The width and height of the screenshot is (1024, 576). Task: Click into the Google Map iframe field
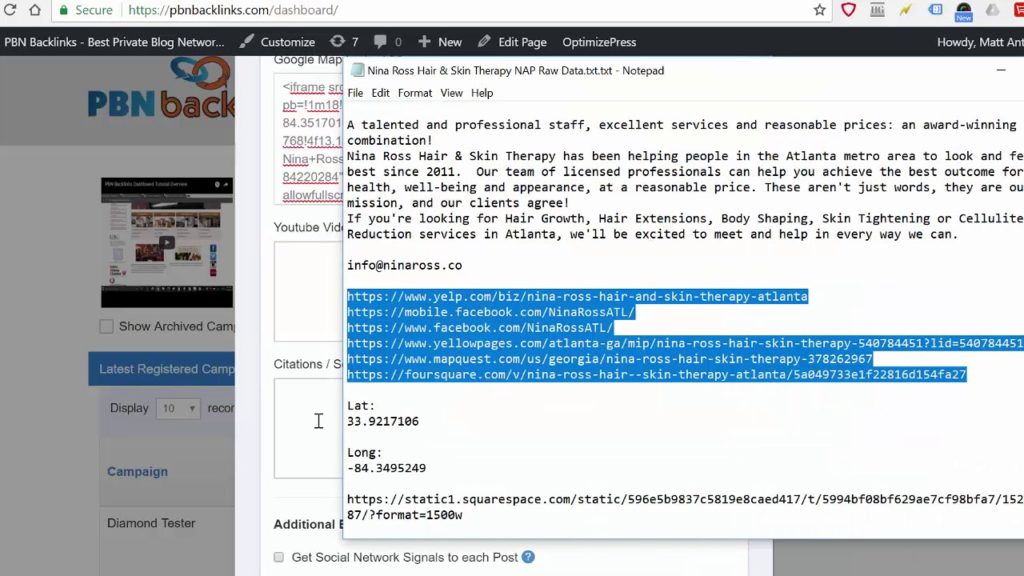pyautogui.click(x=308, y=140)
